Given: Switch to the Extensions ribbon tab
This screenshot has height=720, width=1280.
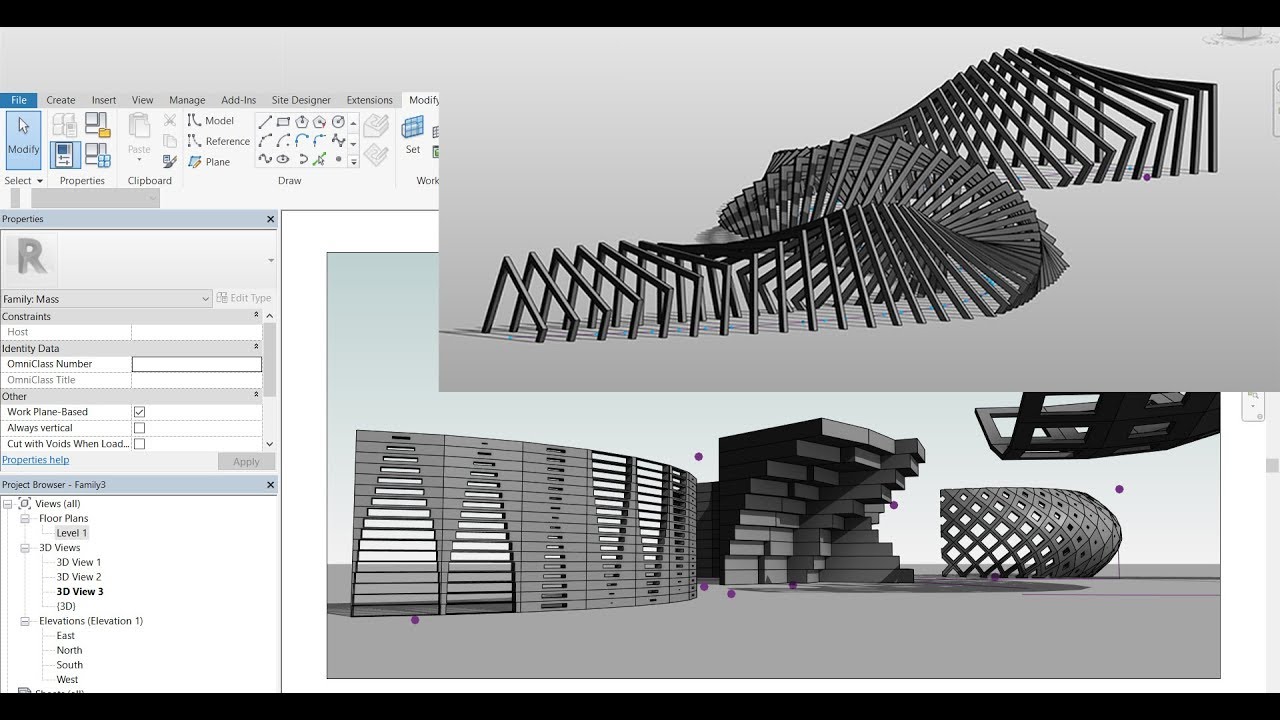Looking at the screenshot, I should tap(370, 100).
